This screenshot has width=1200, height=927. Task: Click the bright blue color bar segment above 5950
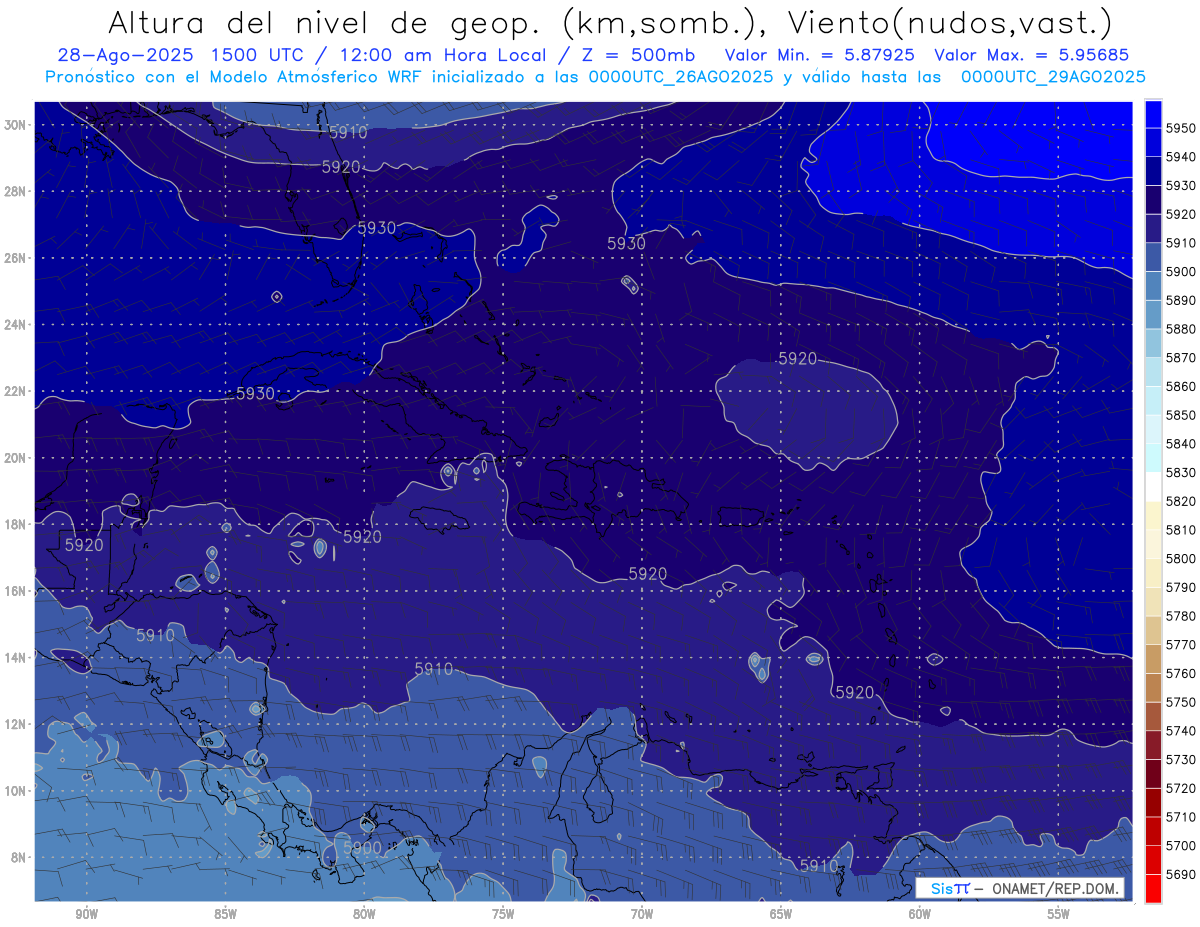[1153, 114]
